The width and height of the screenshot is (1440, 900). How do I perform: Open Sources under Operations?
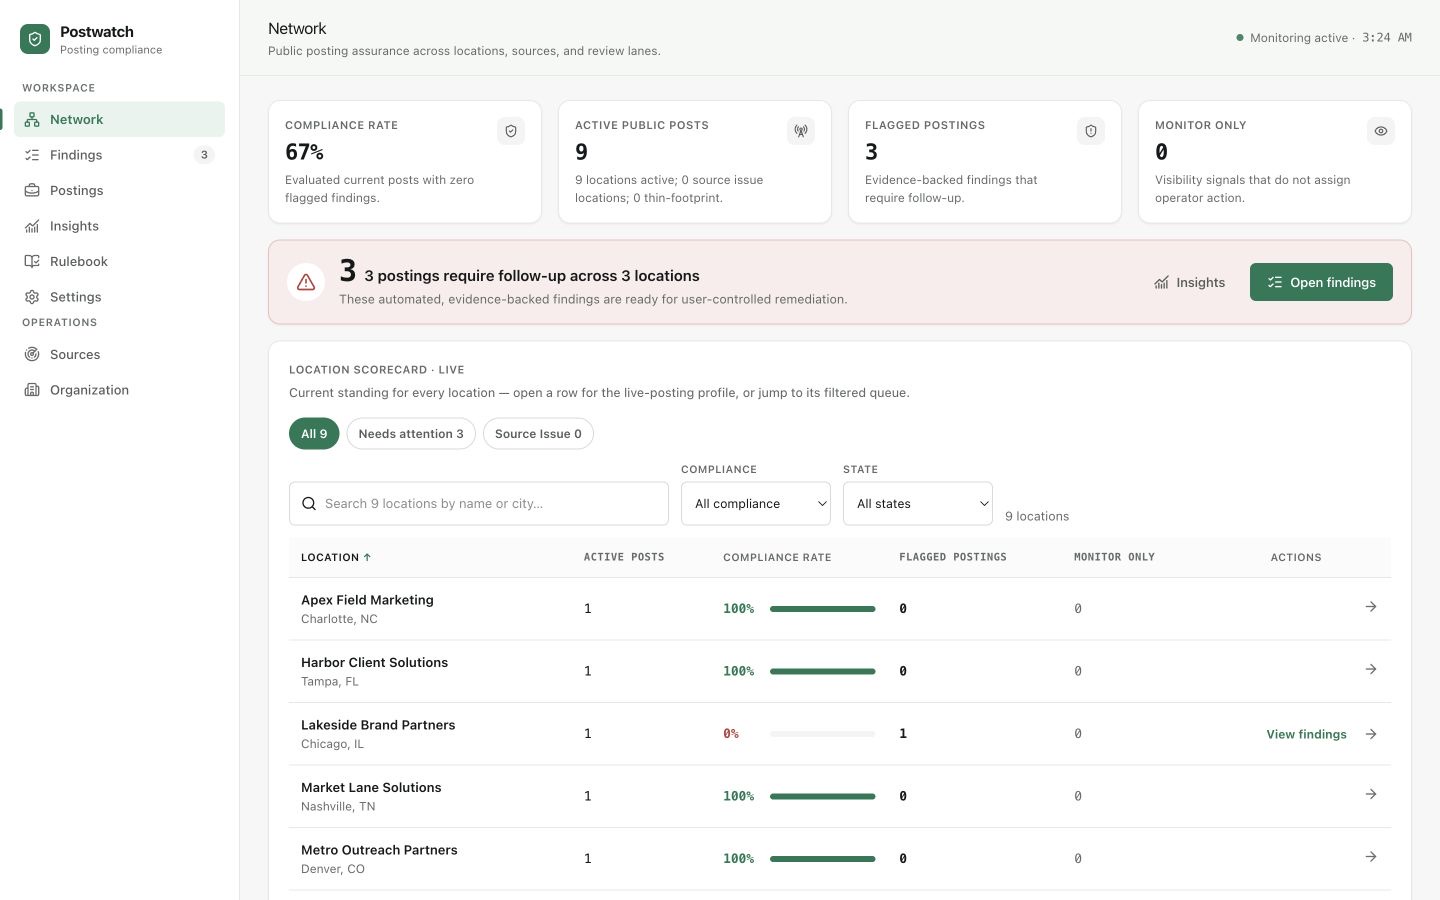[x=119, y=354]
